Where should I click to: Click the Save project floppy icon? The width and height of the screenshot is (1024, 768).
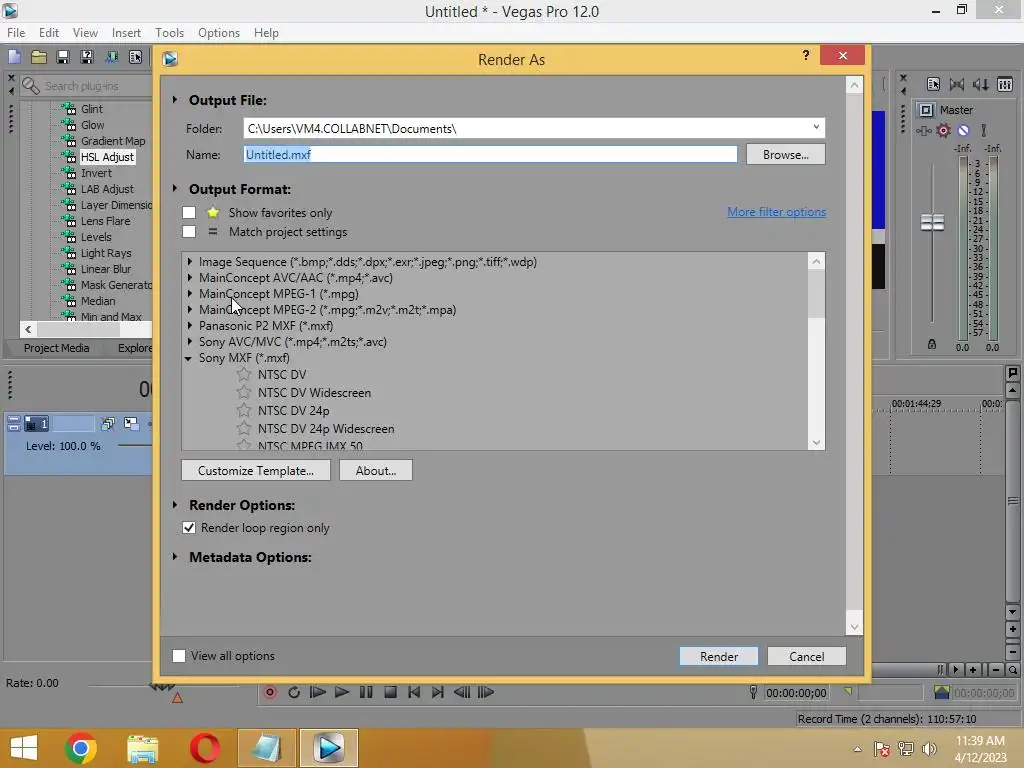point(63,57)
